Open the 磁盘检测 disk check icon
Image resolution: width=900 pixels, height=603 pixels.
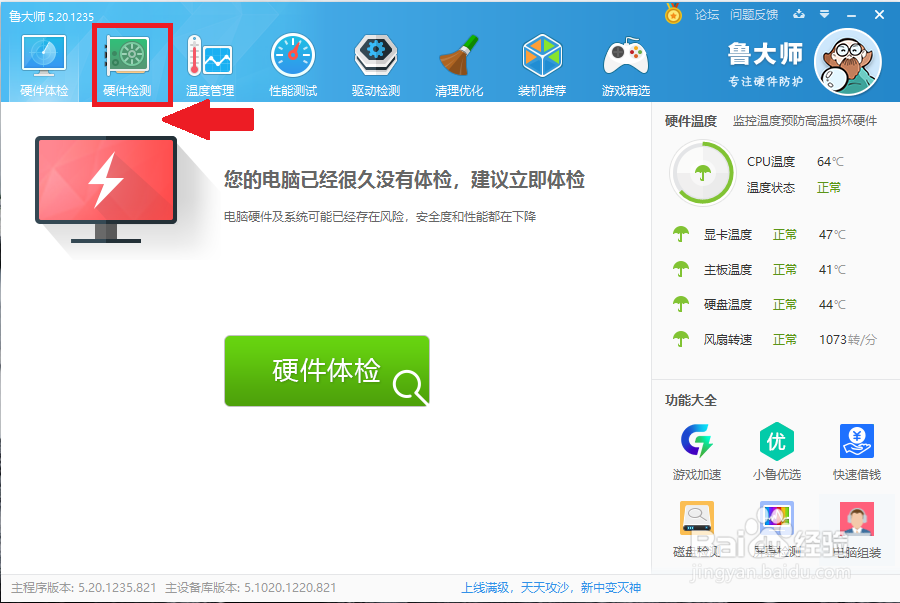click(697, 518)
